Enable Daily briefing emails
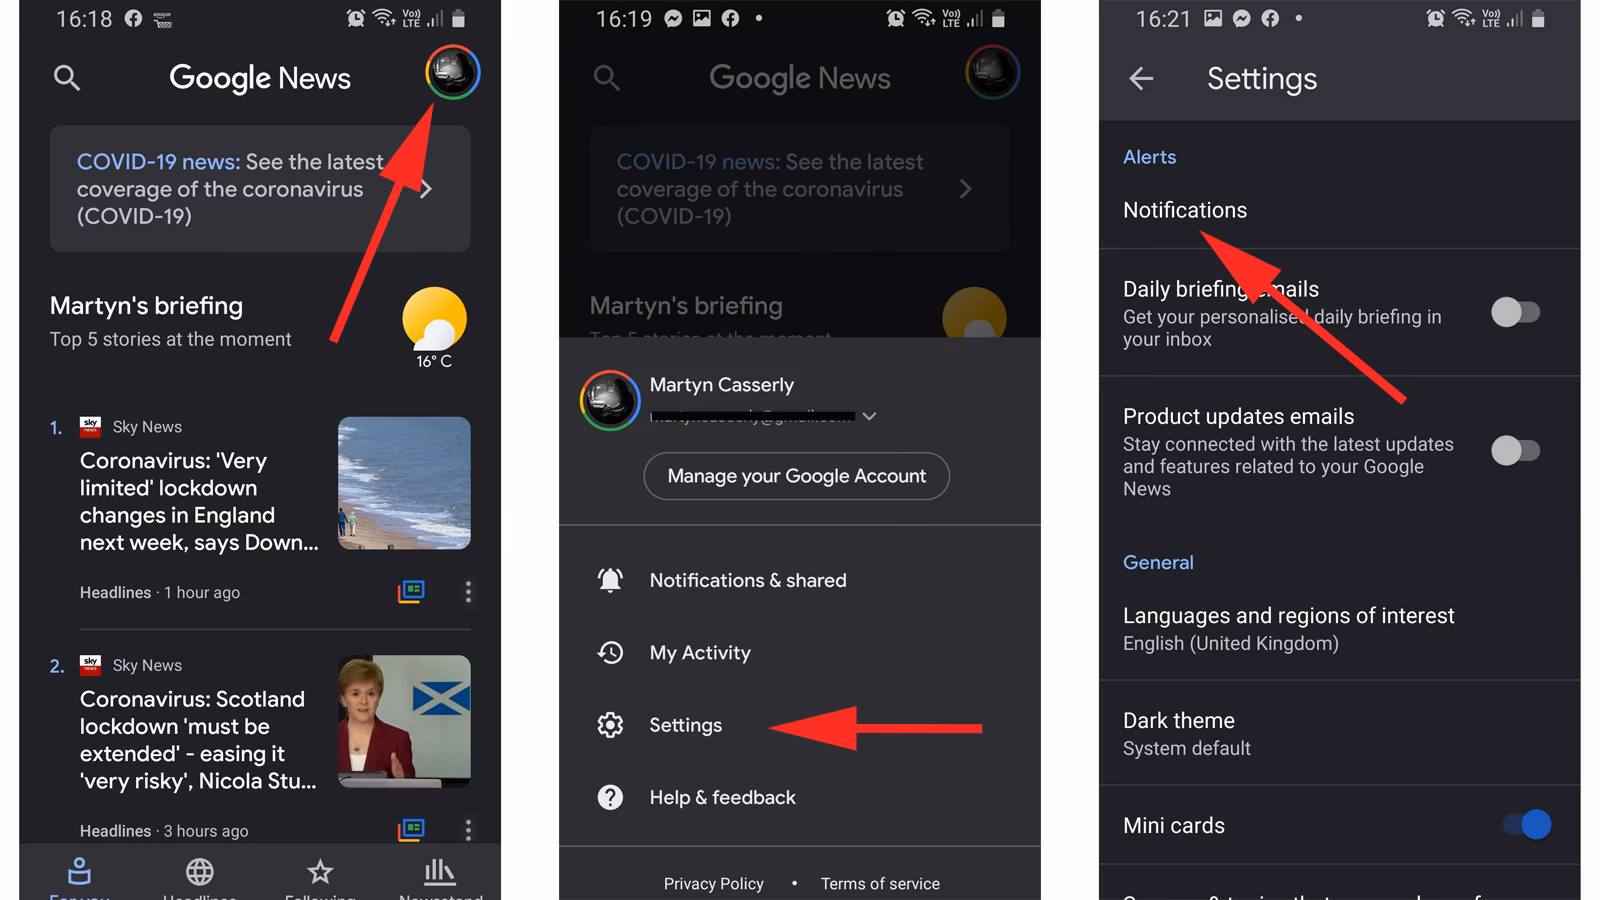Viewport: 1600px width, 900px height. pos(1517,312)
